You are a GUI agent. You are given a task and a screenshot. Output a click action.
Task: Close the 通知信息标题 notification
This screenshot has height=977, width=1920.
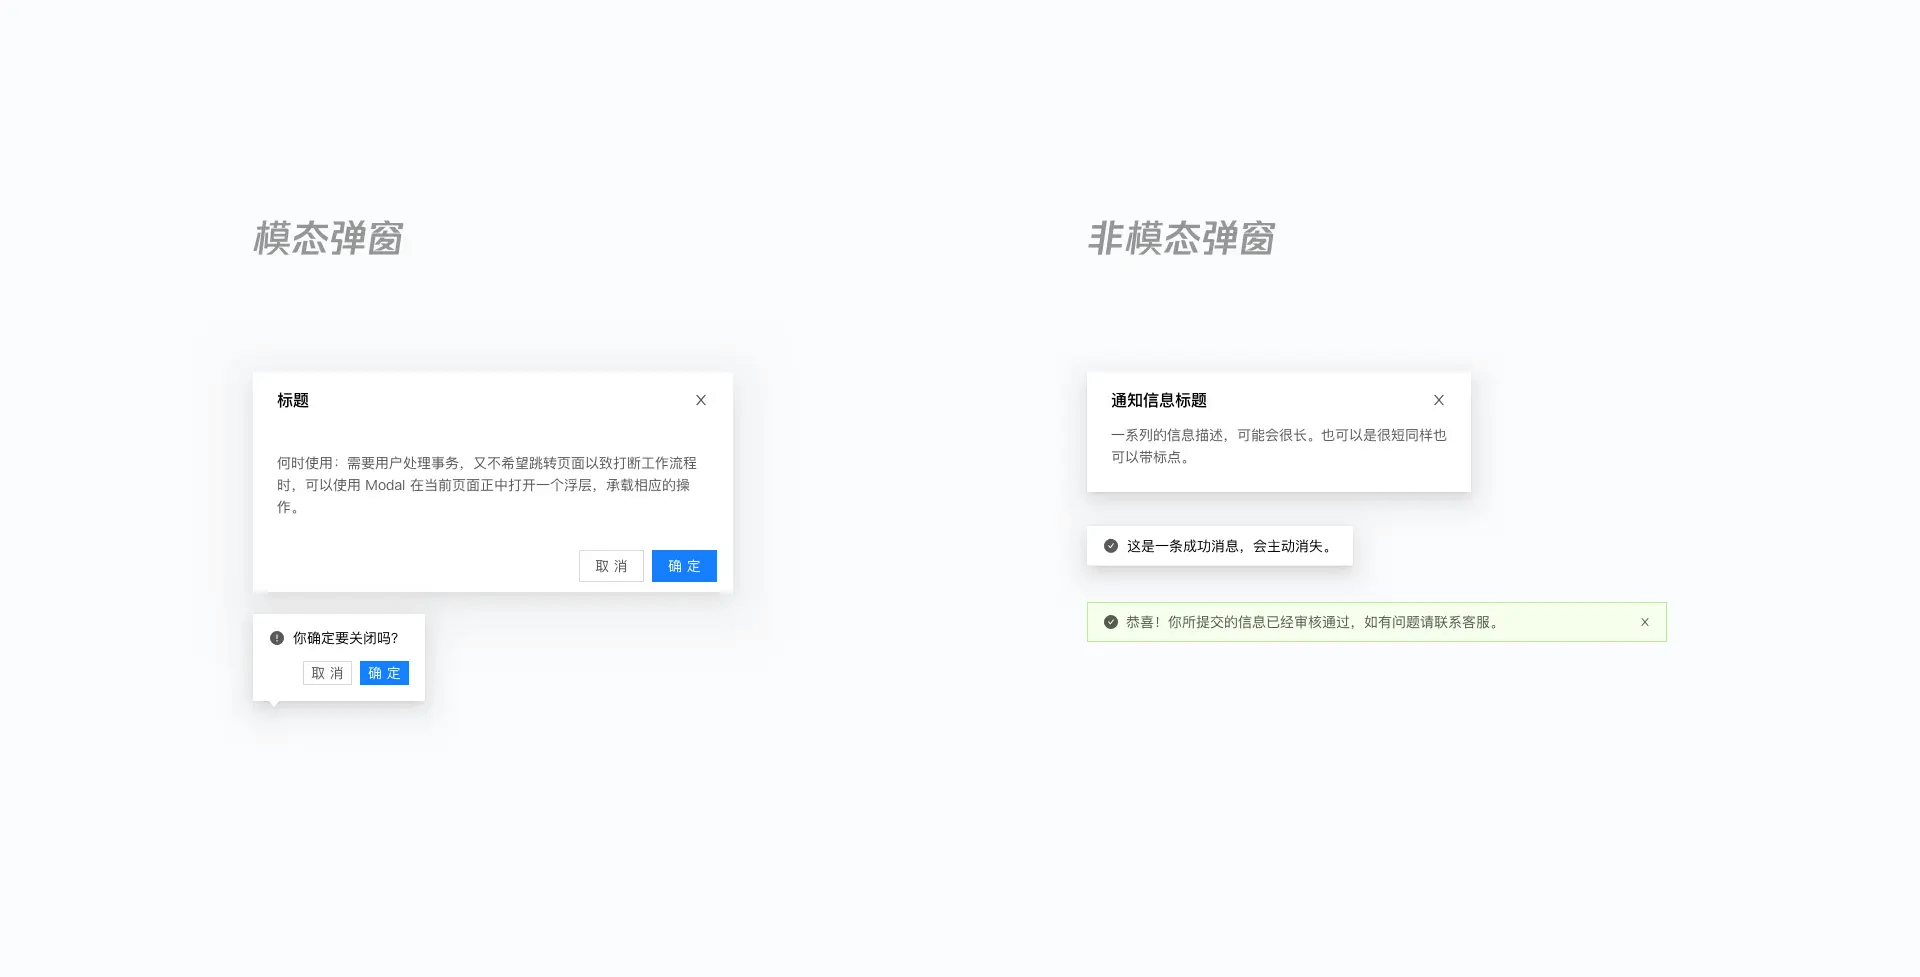[1439, 400]
